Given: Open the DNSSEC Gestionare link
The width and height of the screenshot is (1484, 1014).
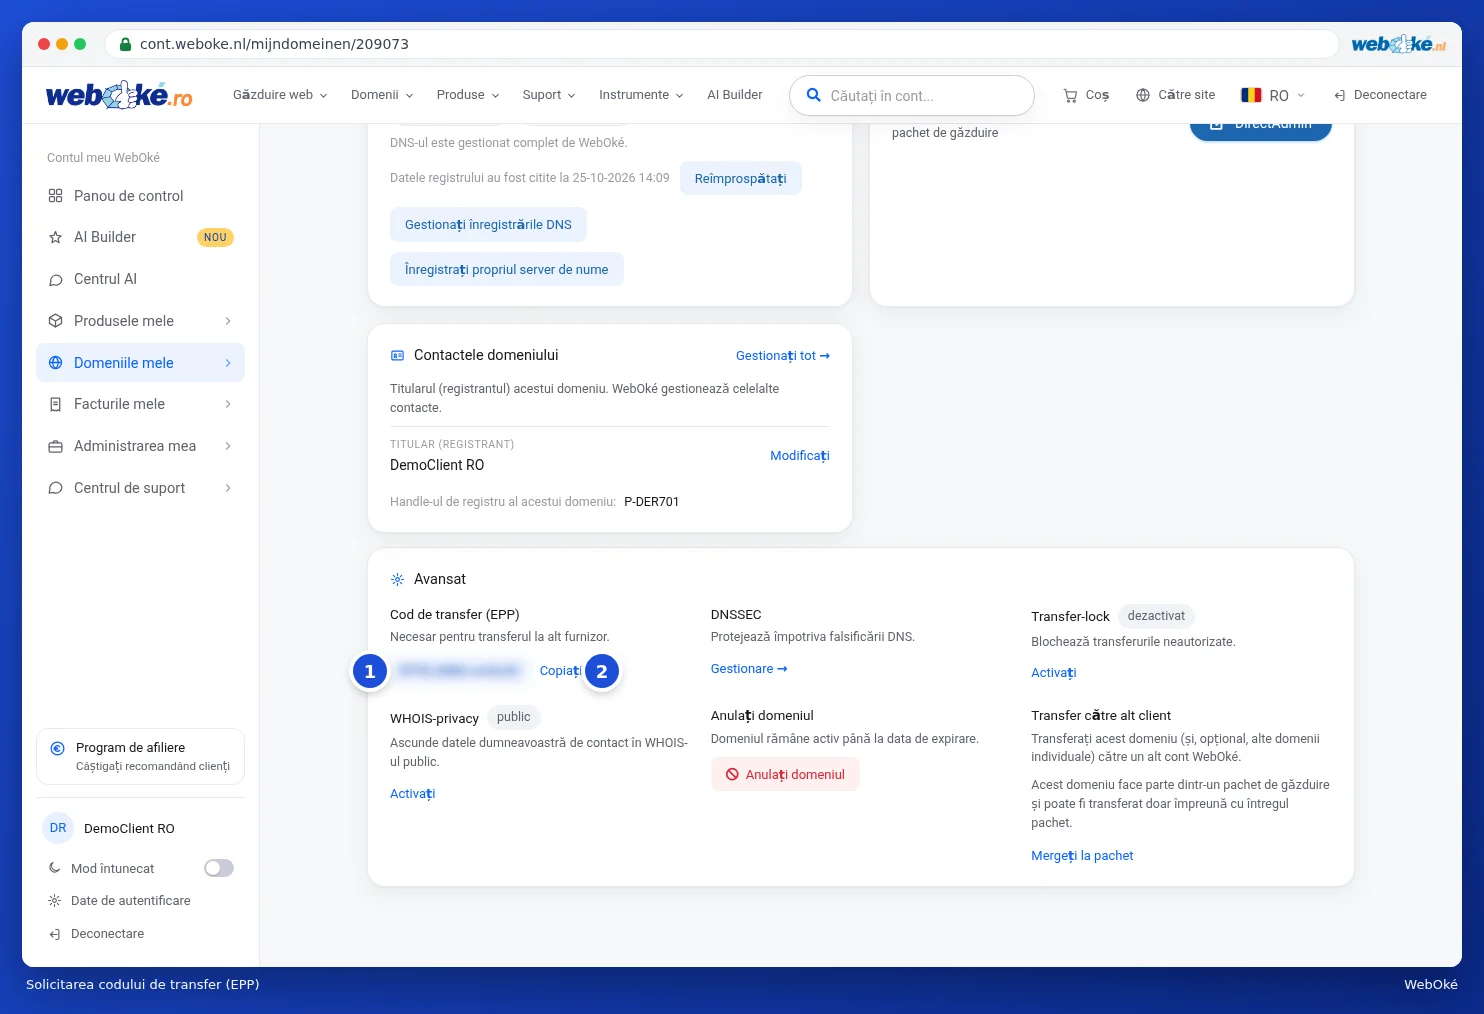Looking at the screenshot, I should coord(749,669).
